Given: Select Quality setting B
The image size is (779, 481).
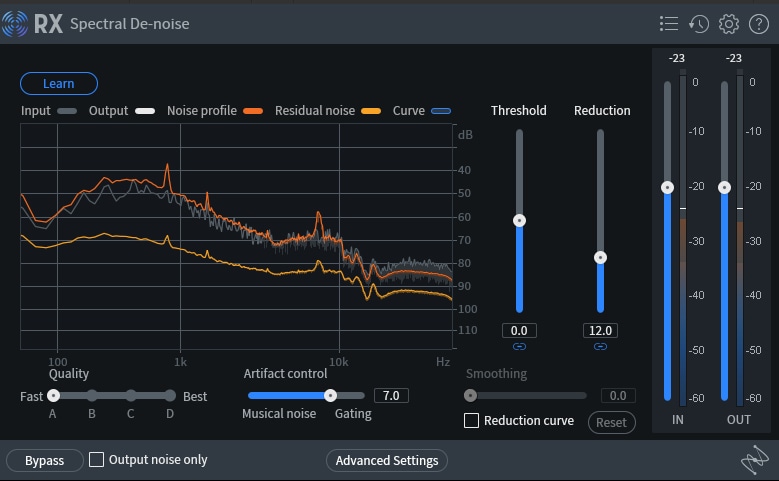Looking at the screenshot, I should [x=92, y=396].
